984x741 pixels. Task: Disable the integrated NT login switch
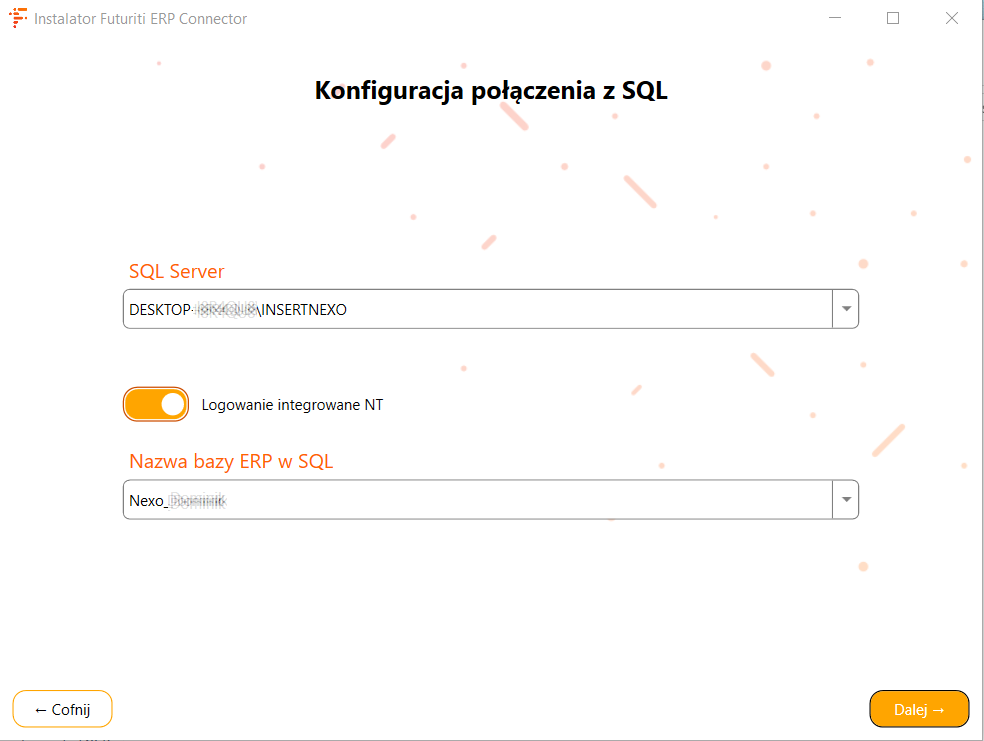coord(156,405)
